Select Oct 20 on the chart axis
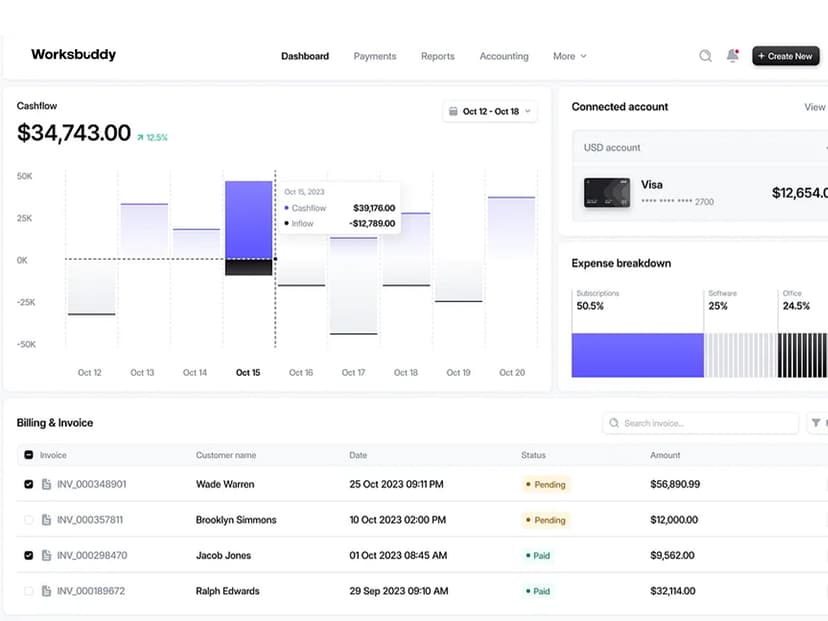The image size is (828, 621). tap(512, 372)
